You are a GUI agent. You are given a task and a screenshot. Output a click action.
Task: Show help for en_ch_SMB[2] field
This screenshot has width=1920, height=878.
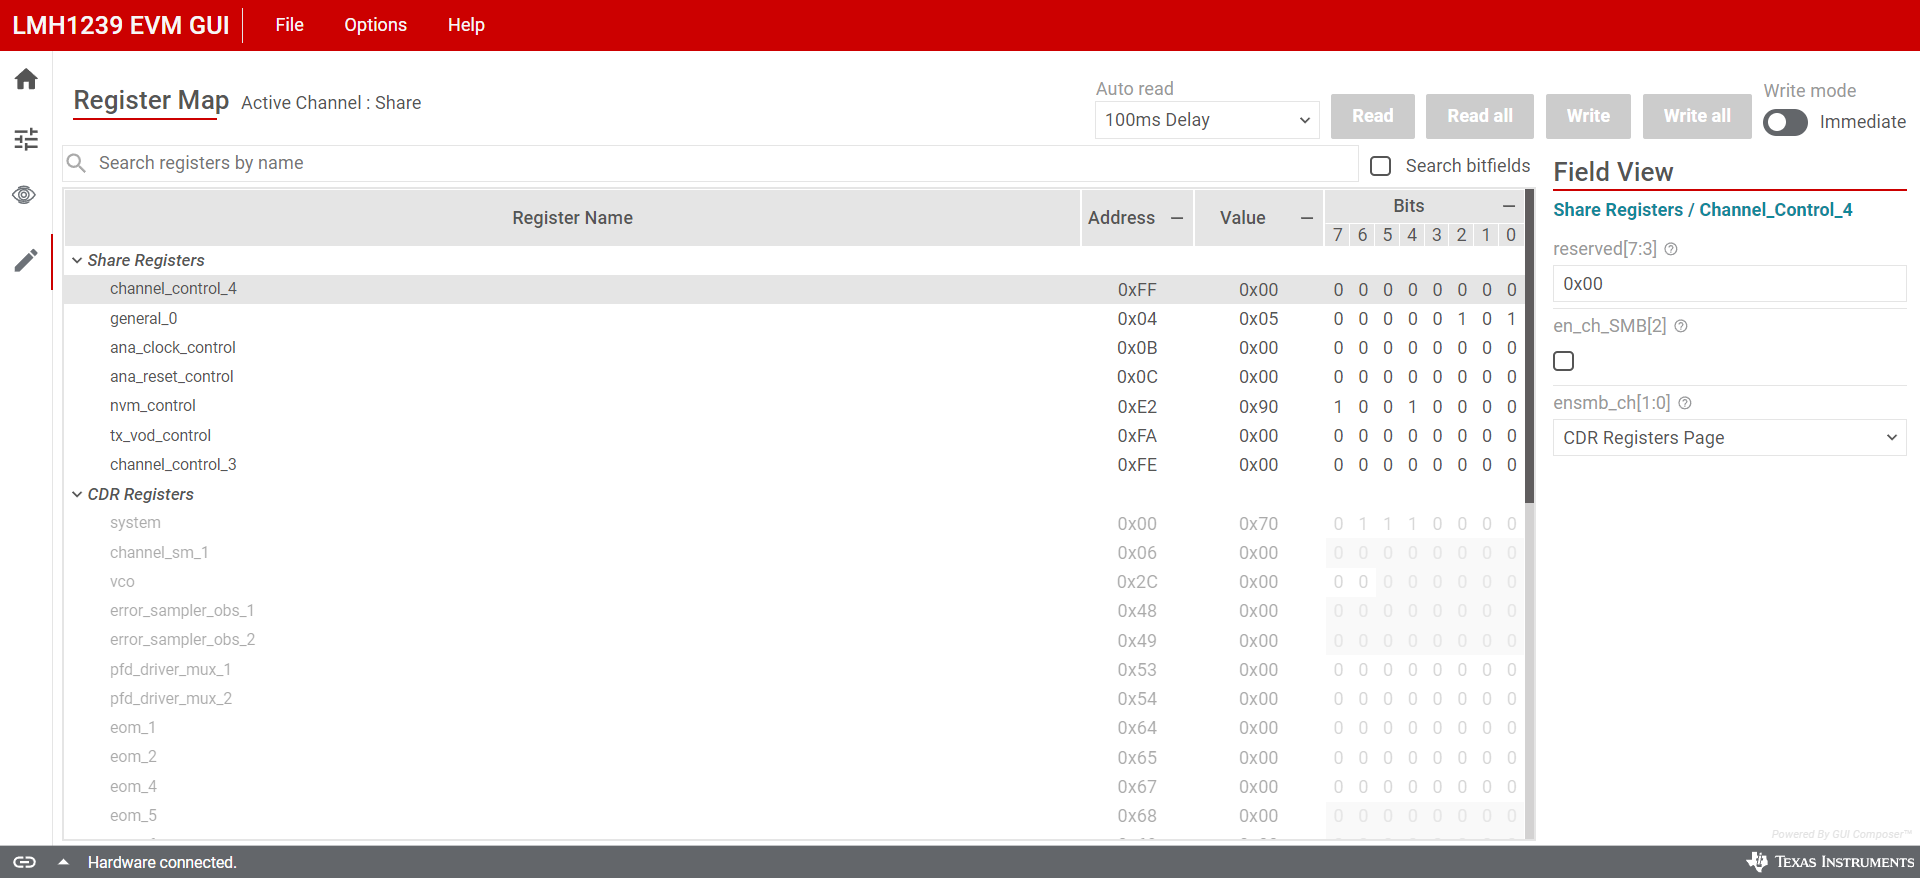[1681, 326]
